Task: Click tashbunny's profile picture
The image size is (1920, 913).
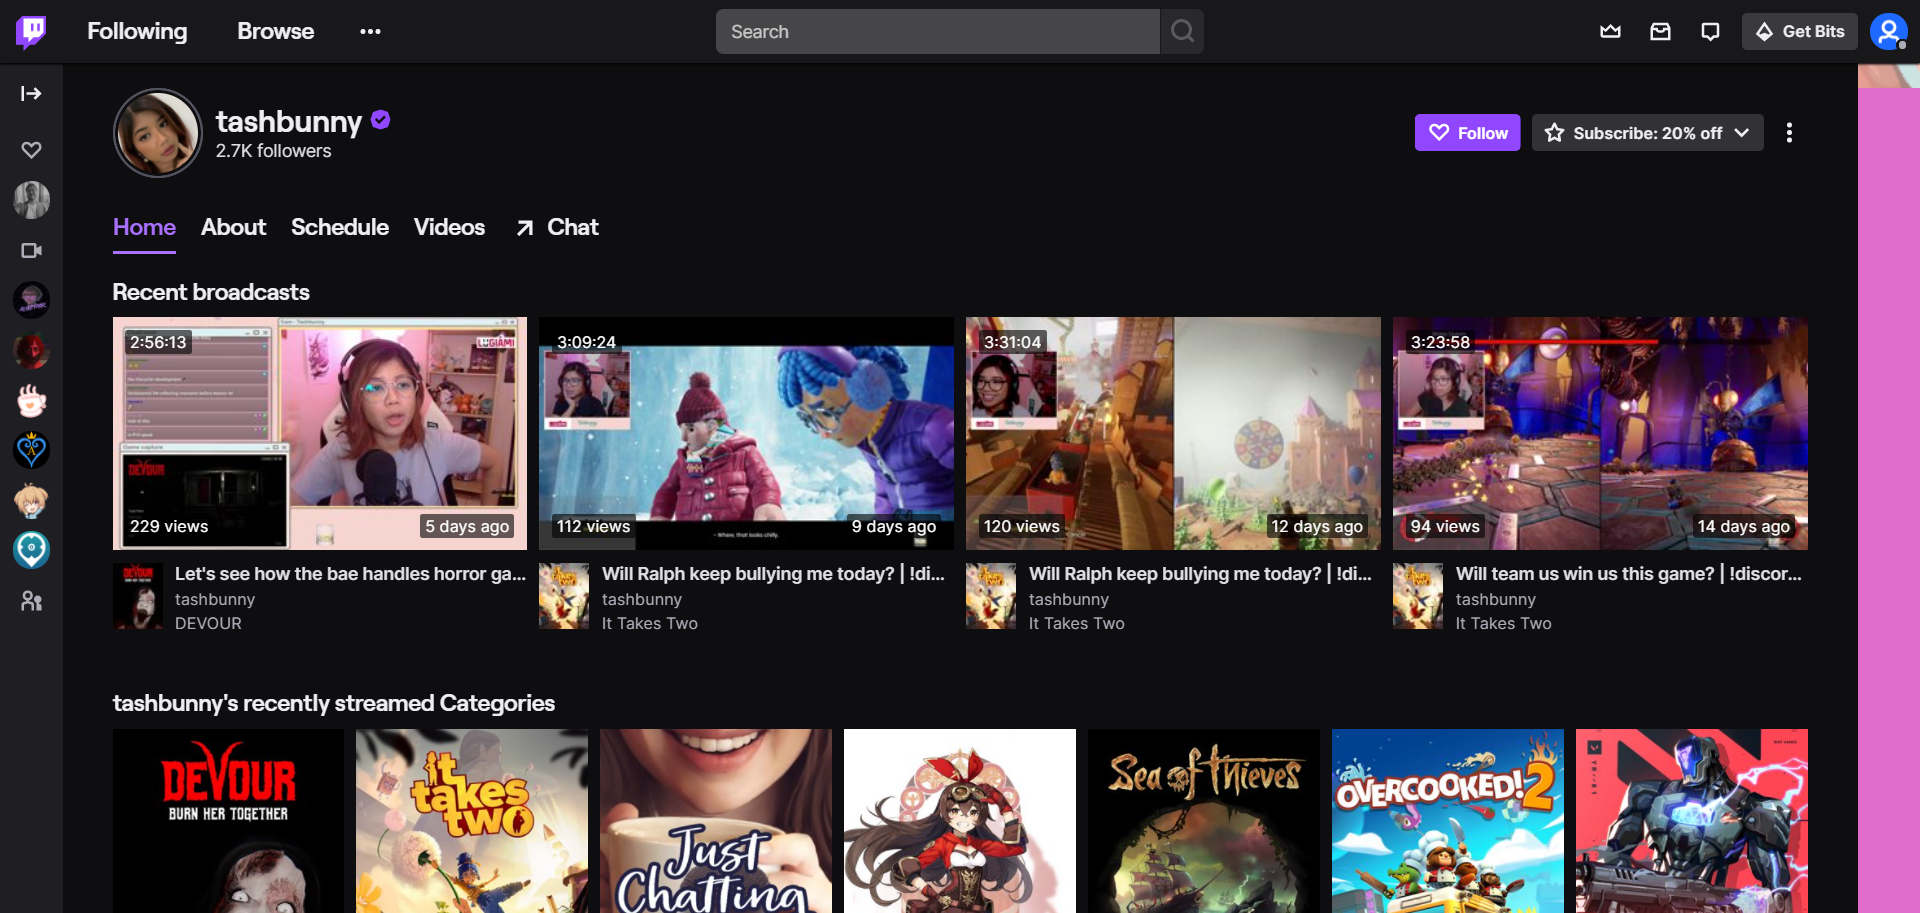Action: point(158,133)
